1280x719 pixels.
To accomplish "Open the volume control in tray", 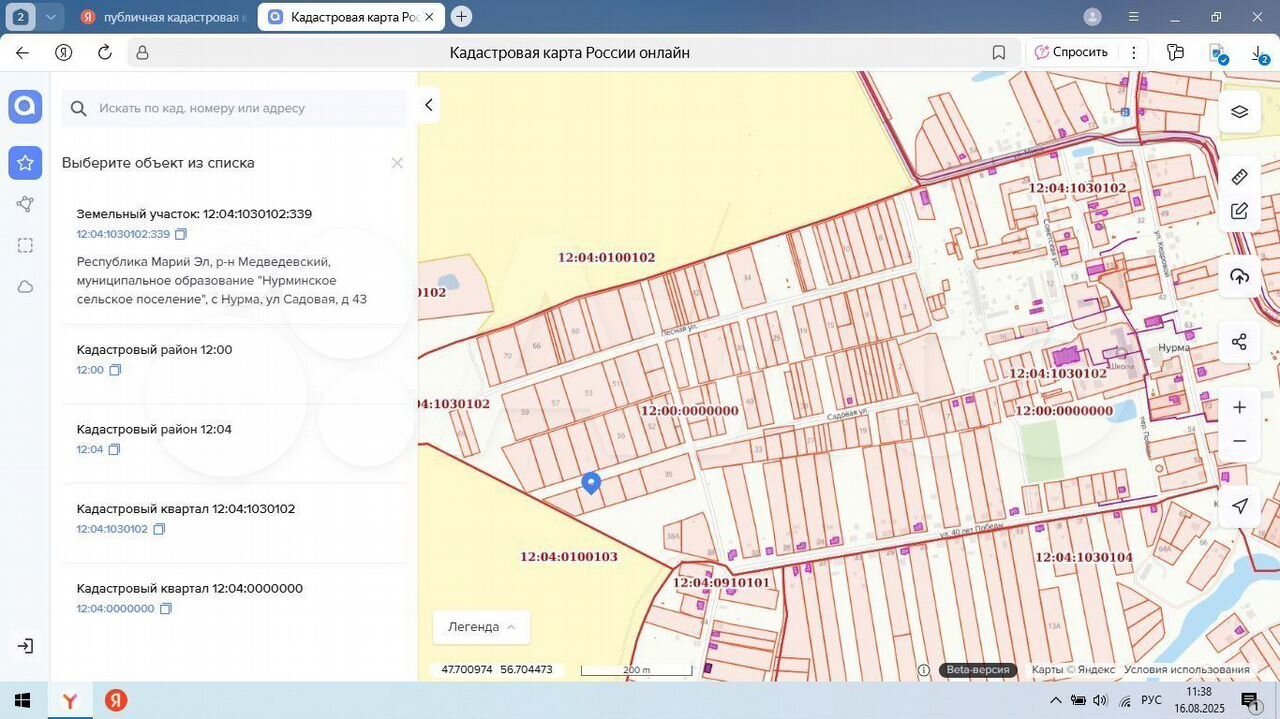I will pos(1101,700).
